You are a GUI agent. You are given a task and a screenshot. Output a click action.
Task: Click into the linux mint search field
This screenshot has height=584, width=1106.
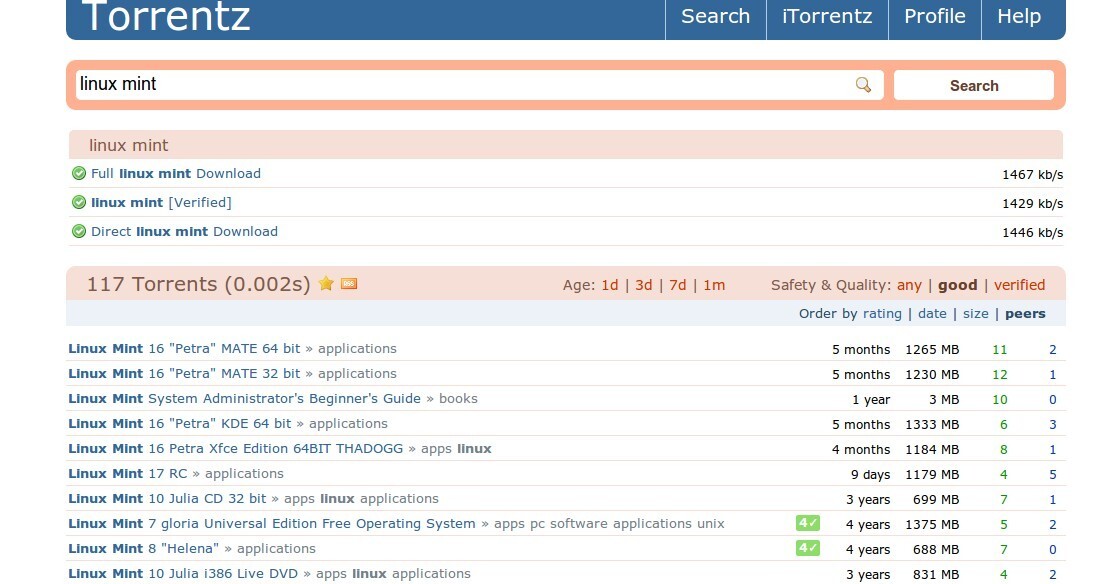460,85
